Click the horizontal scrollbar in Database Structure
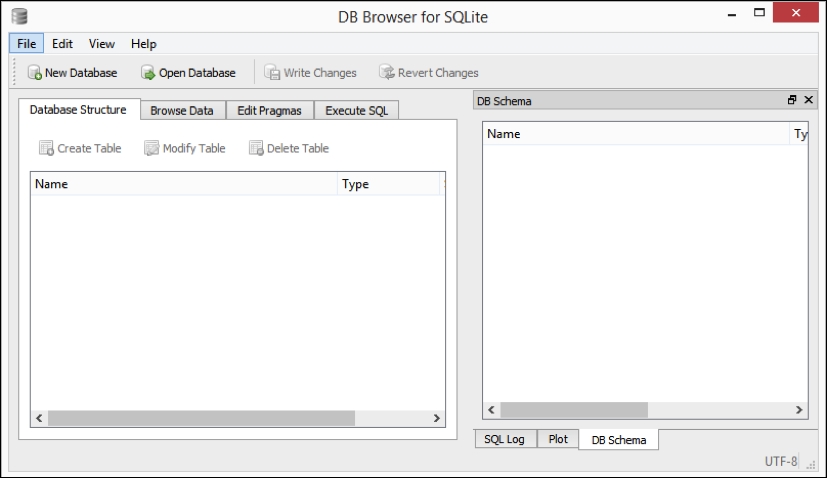 pos(200,417)
